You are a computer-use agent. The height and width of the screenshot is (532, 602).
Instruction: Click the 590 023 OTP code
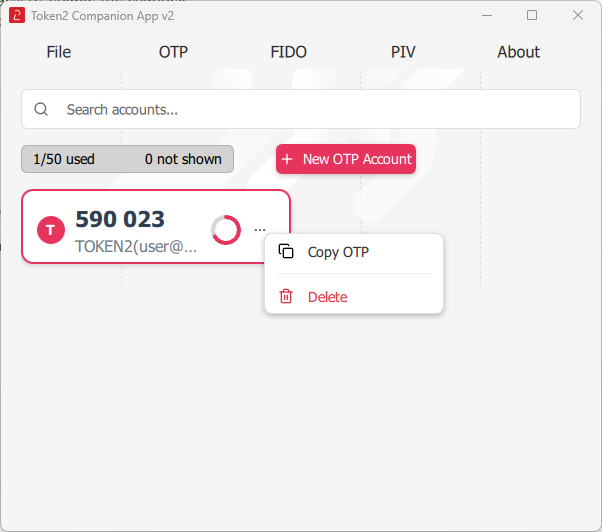(120, 219)
